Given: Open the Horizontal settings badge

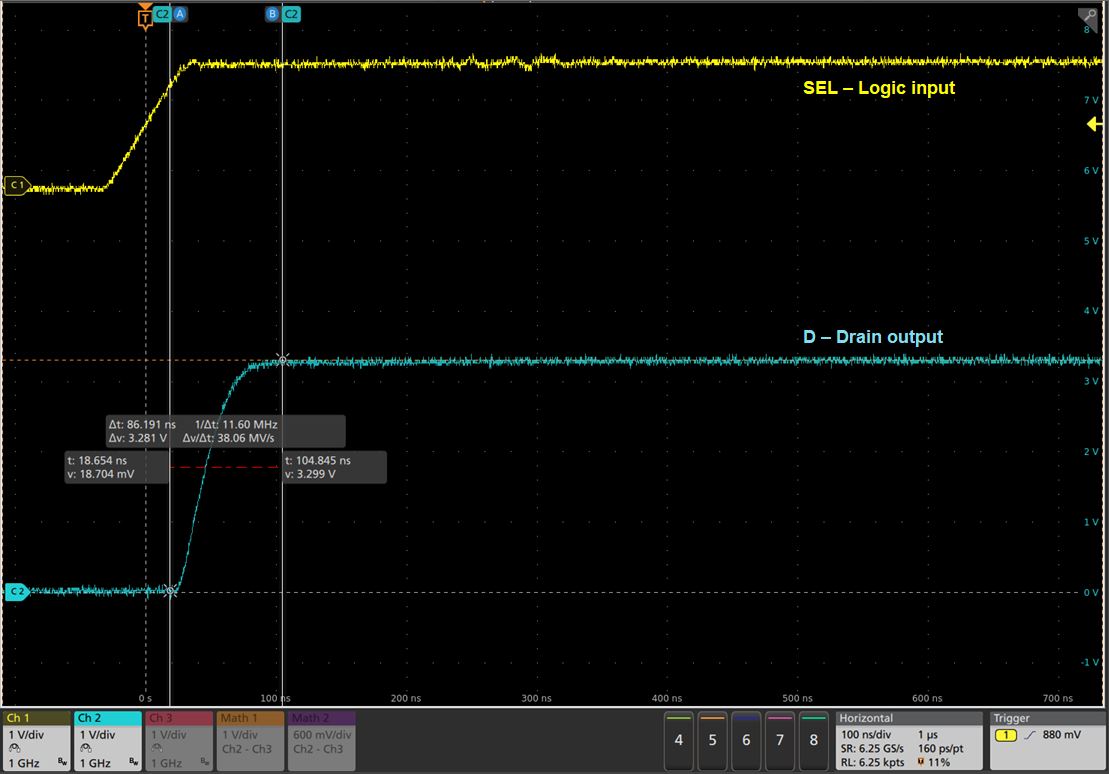Looking at the screenshot, I should 909,740.
